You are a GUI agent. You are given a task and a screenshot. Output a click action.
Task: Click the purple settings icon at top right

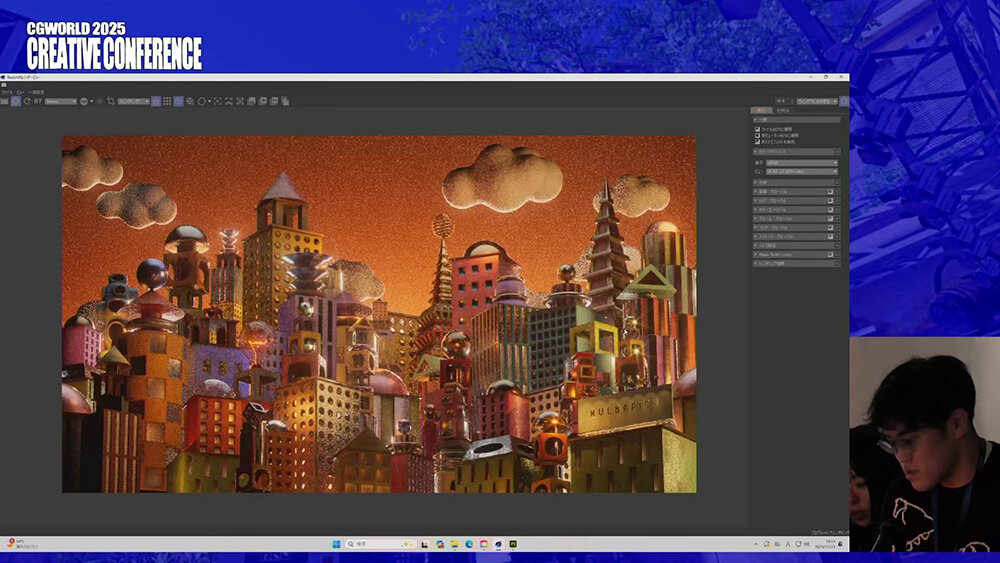(844, 101)
